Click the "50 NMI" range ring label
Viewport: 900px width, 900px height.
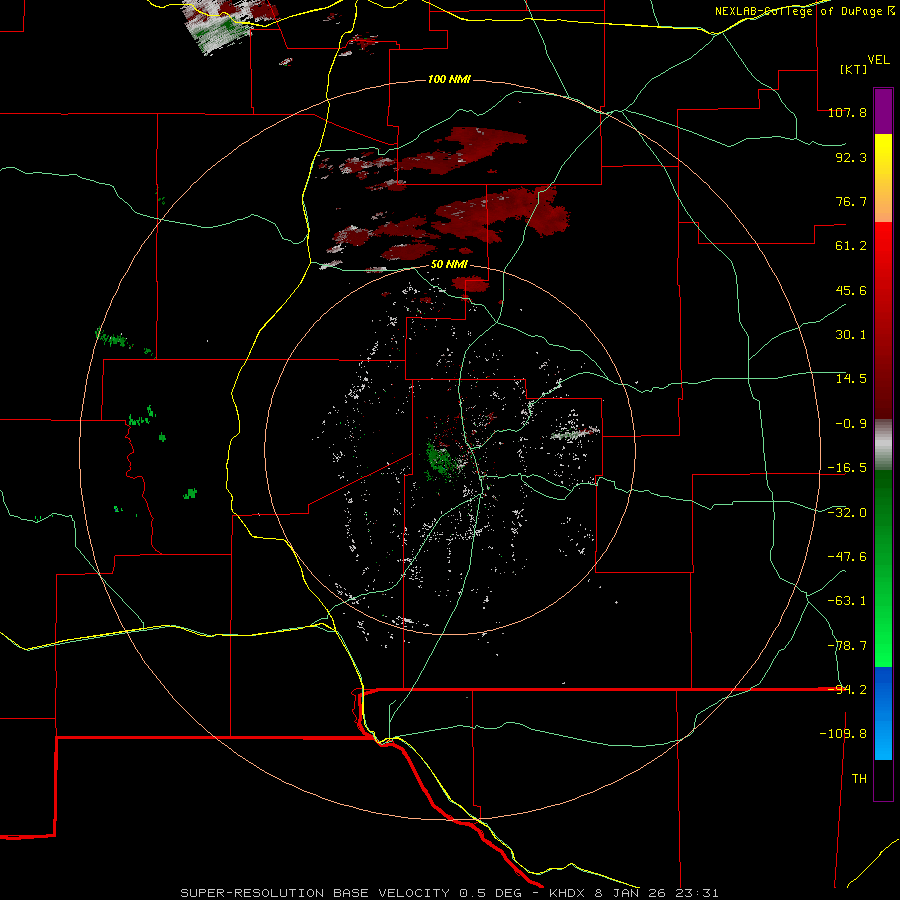point(449,265)
